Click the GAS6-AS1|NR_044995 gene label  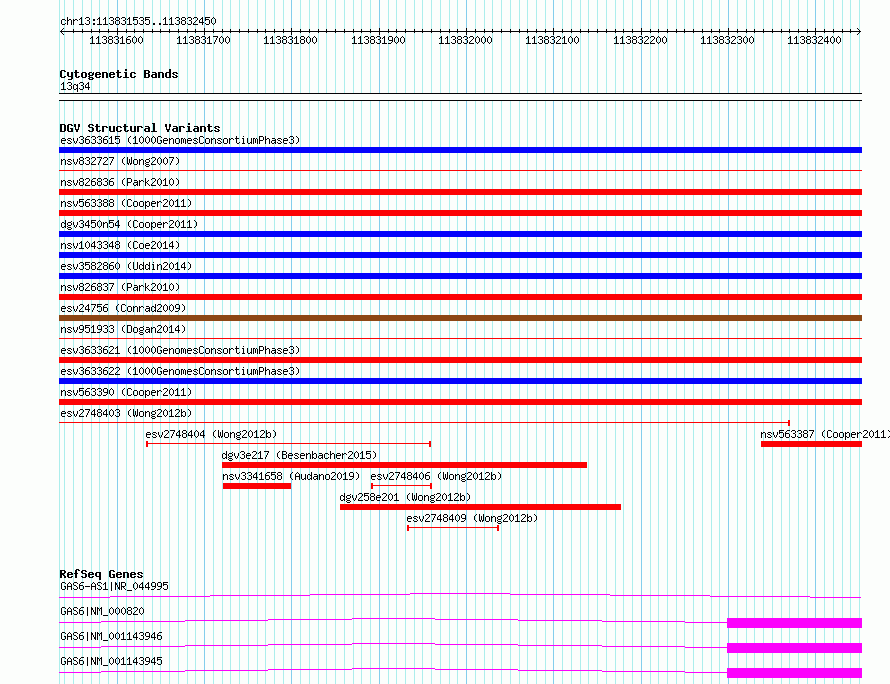pos(114,586)
